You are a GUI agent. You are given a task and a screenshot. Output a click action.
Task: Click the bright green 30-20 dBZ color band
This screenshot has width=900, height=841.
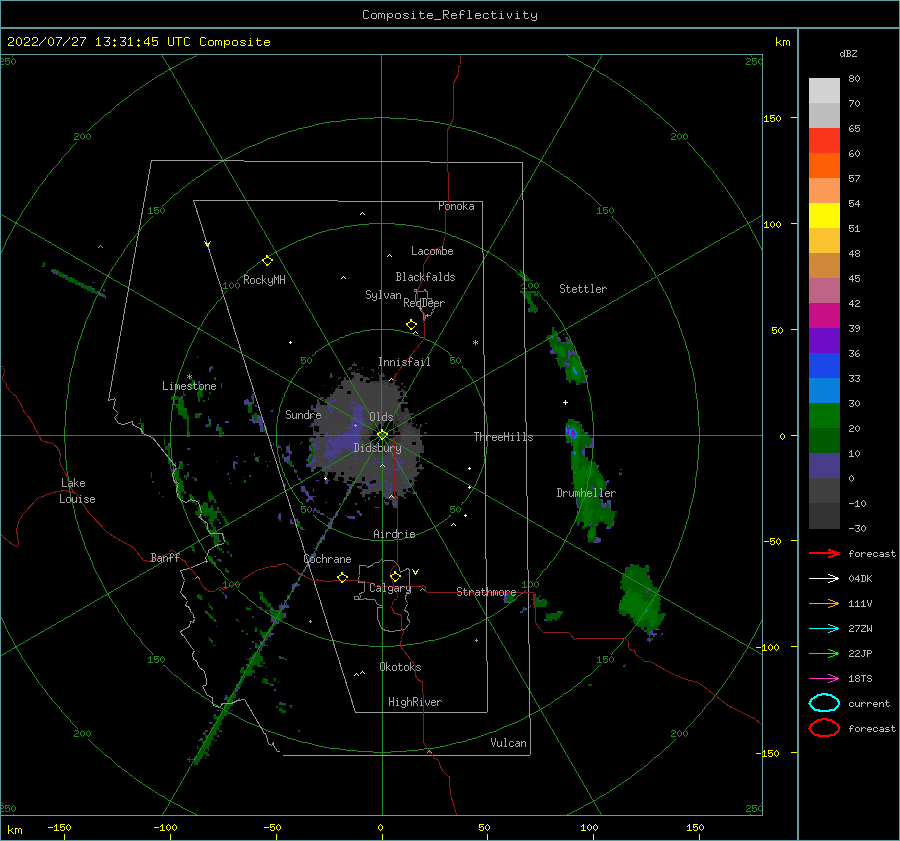824,416
